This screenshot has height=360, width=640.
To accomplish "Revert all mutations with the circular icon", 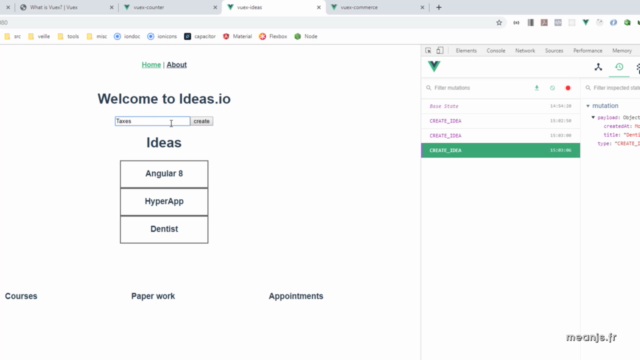I will click(x=552, y=88).
